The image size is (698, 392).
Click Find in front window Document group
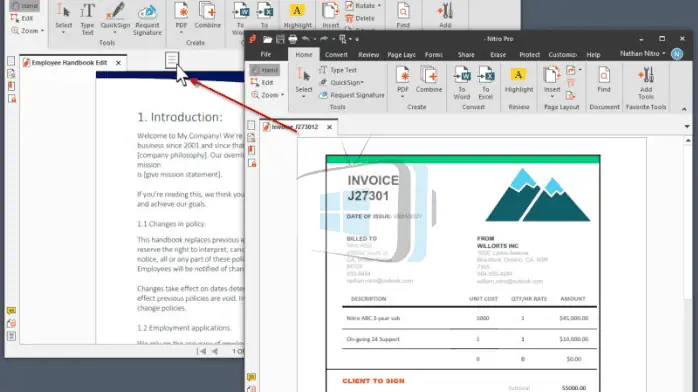point(604,80)
